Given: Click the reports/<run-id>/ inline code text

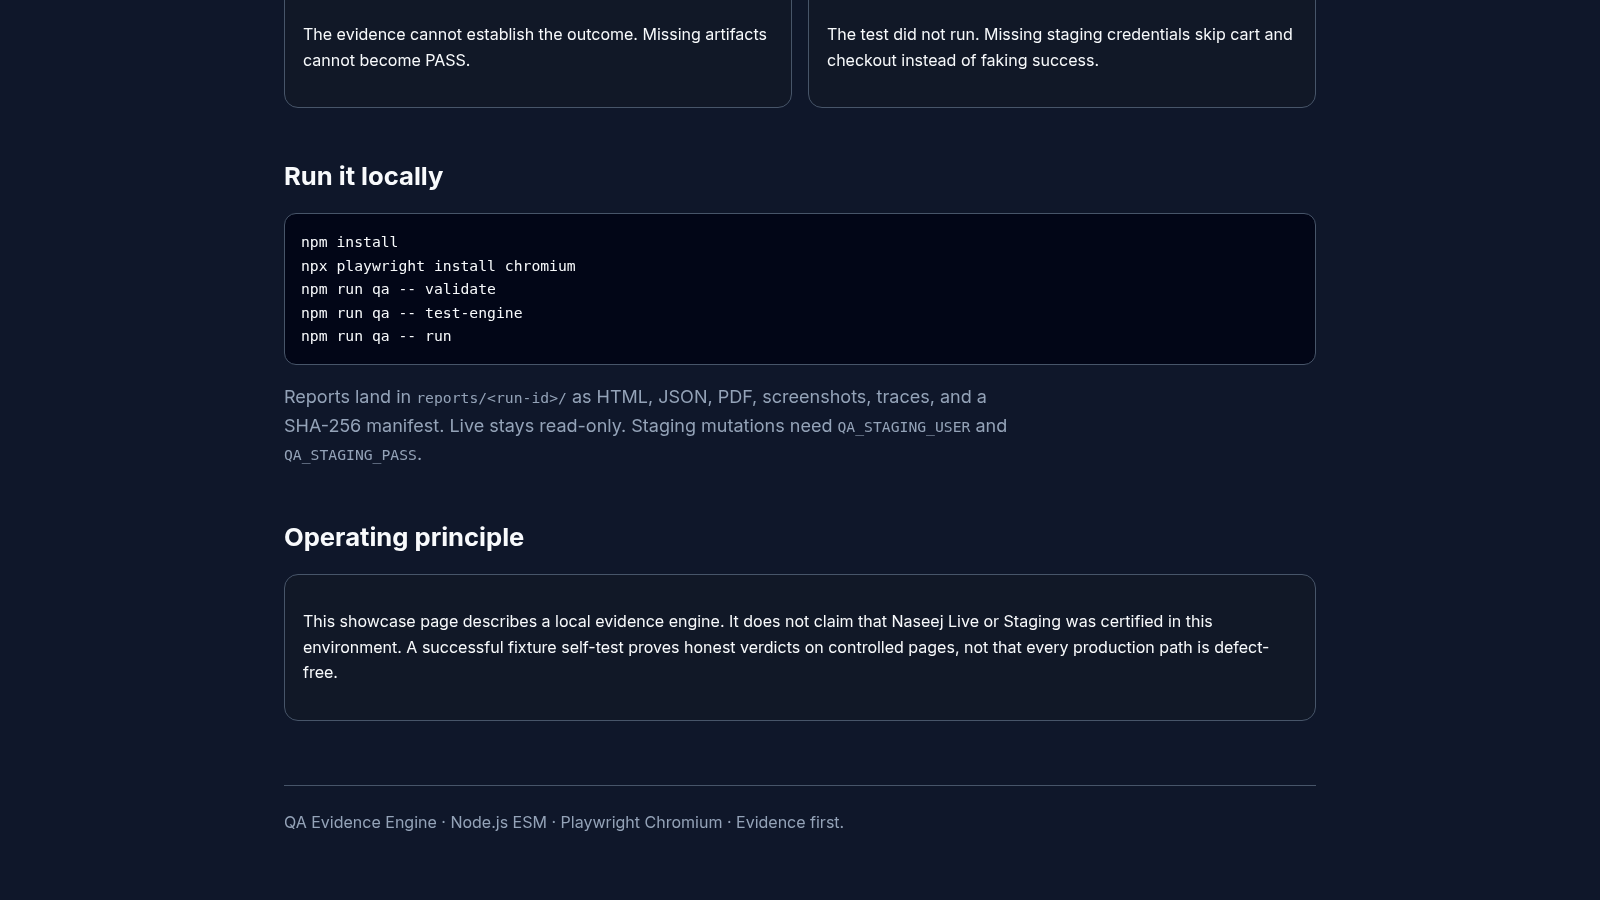Looking at the screenshot, I should pos(491,398).
